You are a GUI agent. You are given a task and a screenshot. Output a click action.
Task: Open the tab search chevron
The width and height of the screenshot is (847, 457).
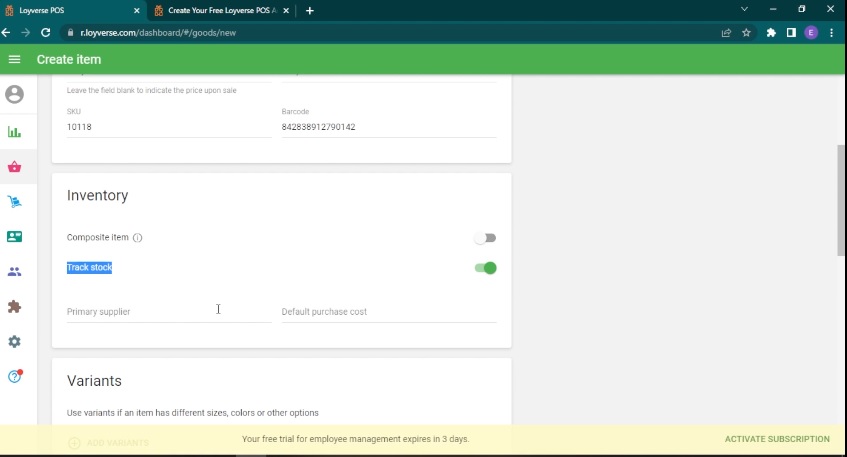point(744,9)
